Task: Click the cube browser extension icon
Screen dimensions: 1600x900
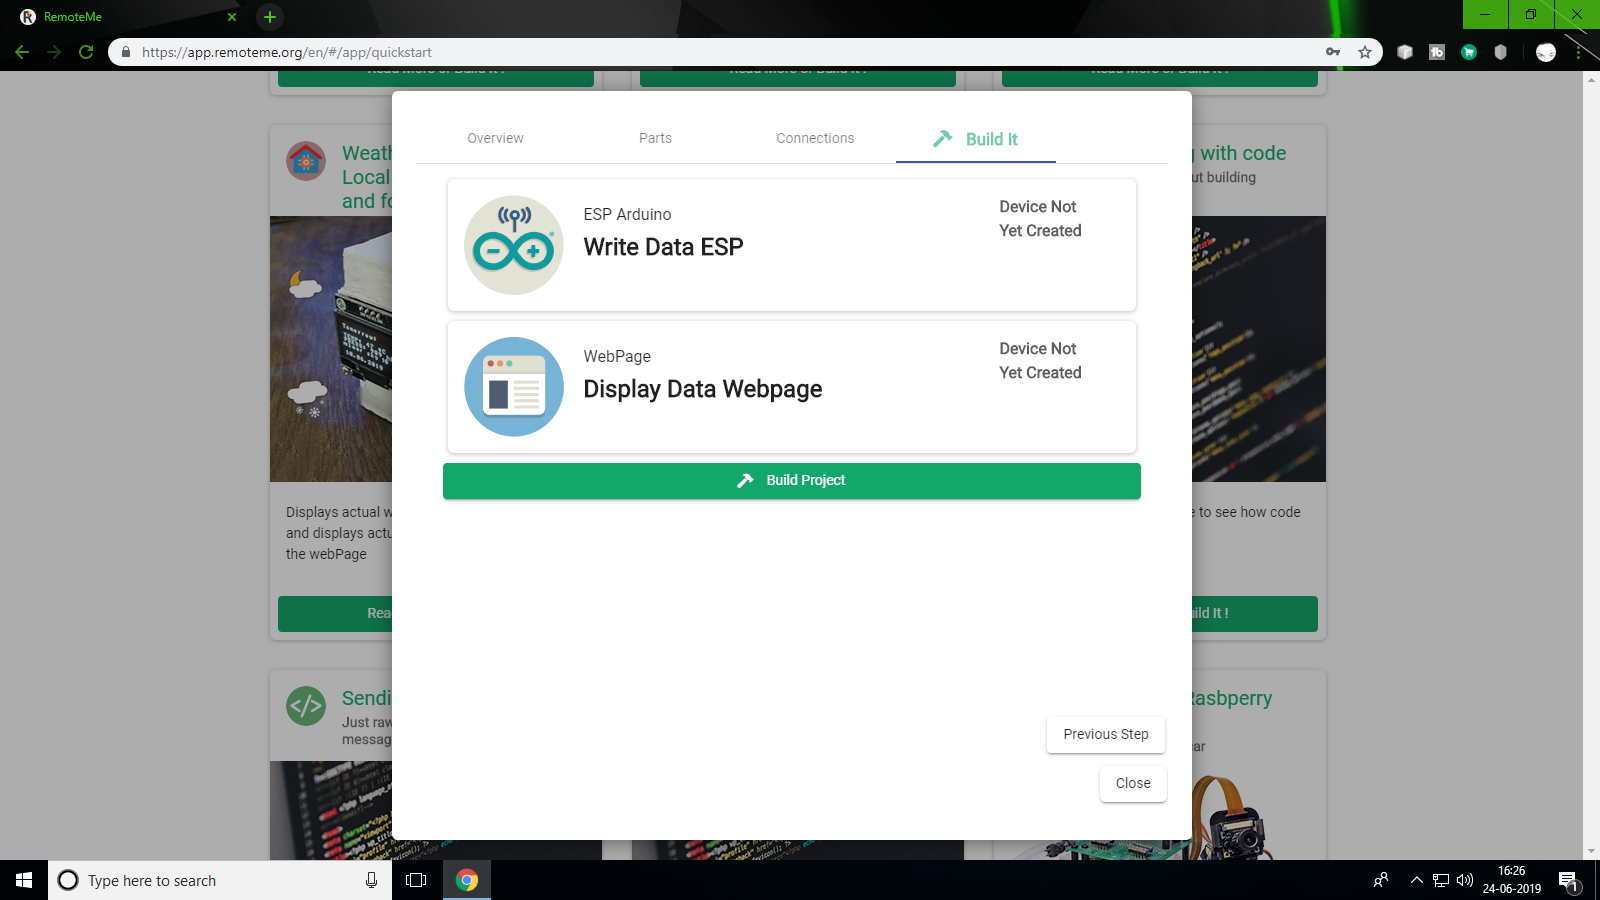Action: [1405, 52]
